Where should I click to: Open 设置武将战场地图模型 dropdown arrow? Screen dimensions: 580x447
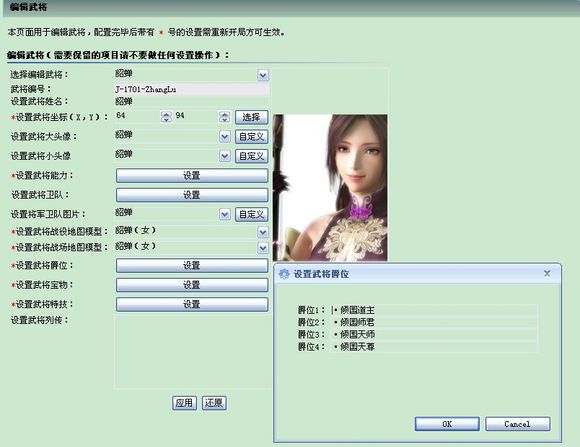(263, 248)
